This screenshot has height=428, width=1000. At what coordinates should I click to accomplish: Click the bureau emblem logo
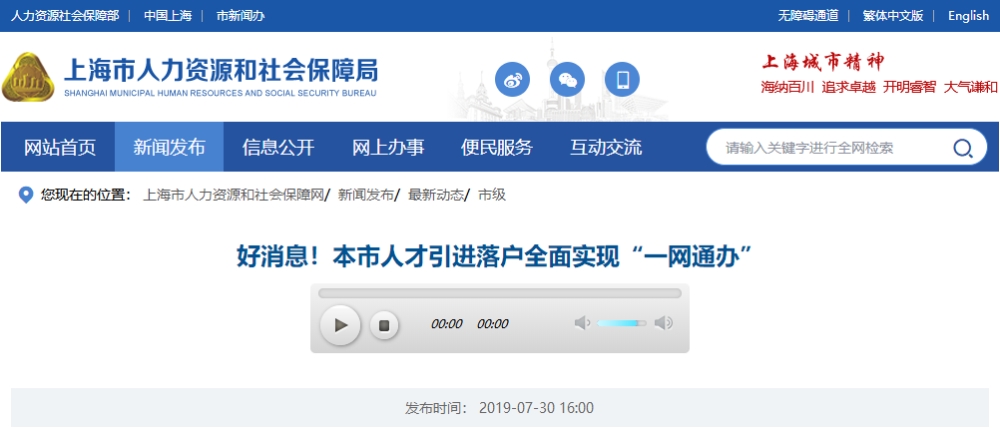(x=27, y=78)
